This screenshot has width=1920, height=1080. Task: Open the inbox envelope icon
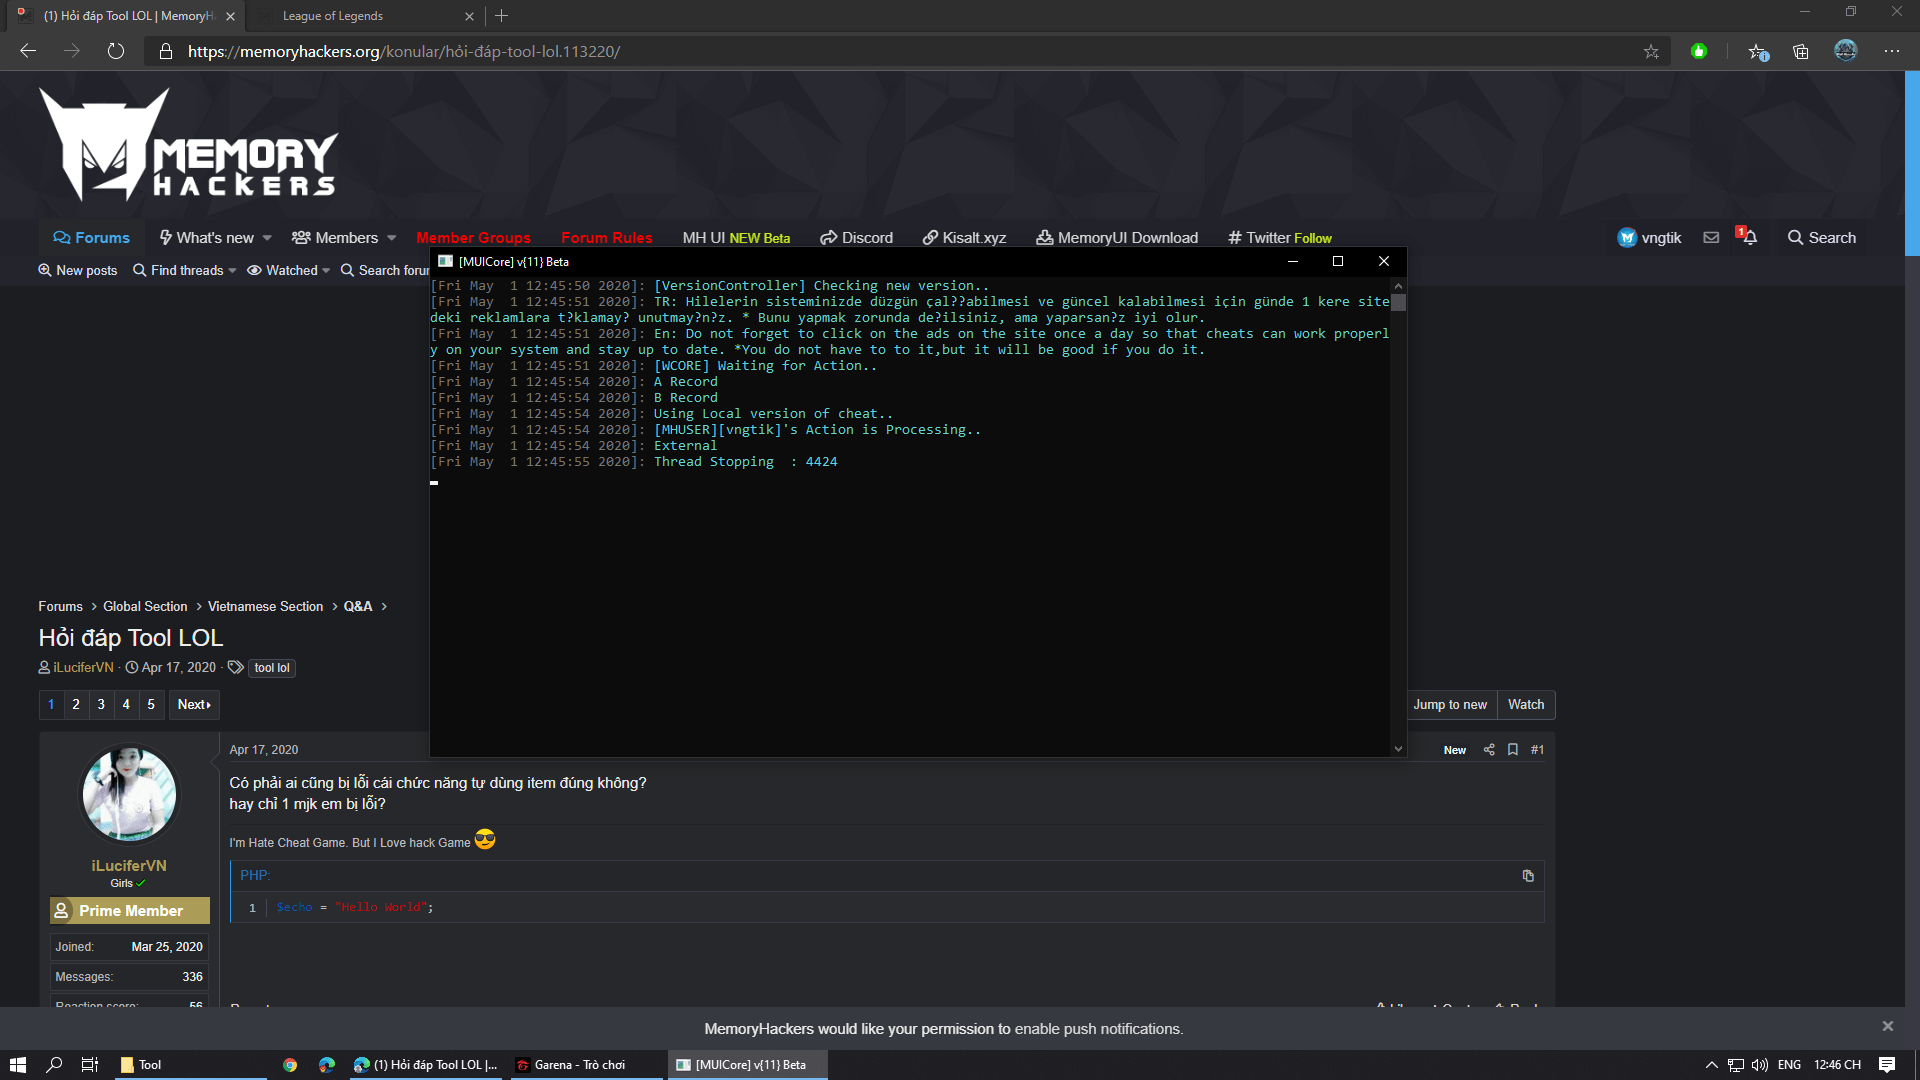[x=1711, y=238]
